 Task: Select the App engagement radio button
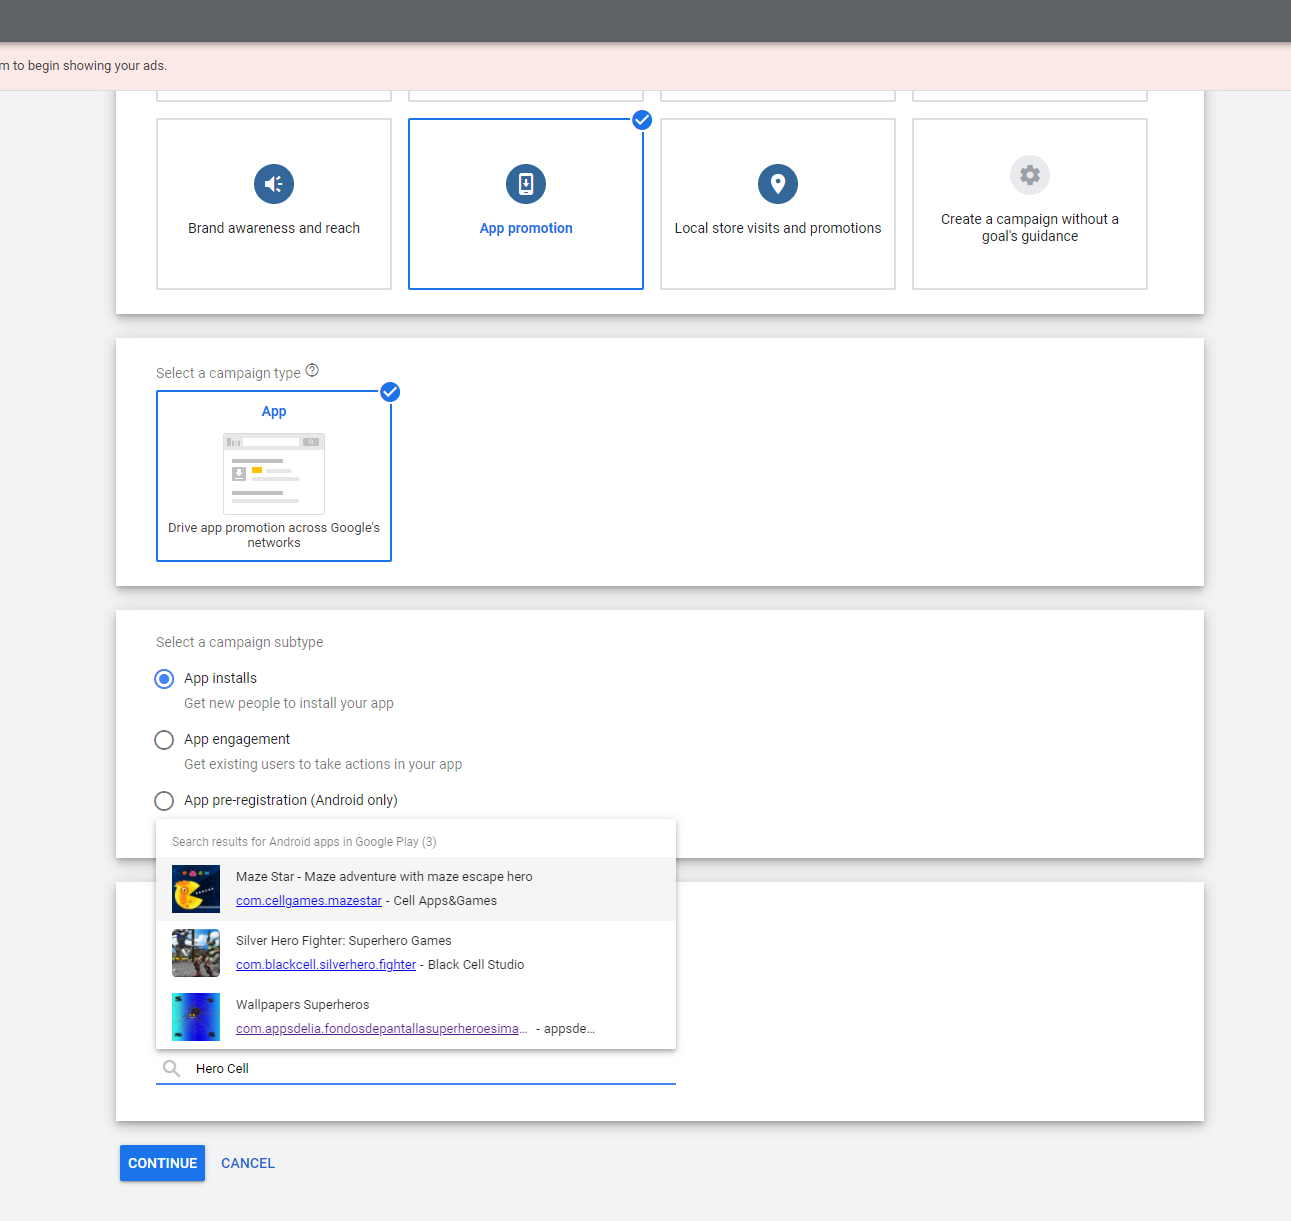click(x=164, y=740)
